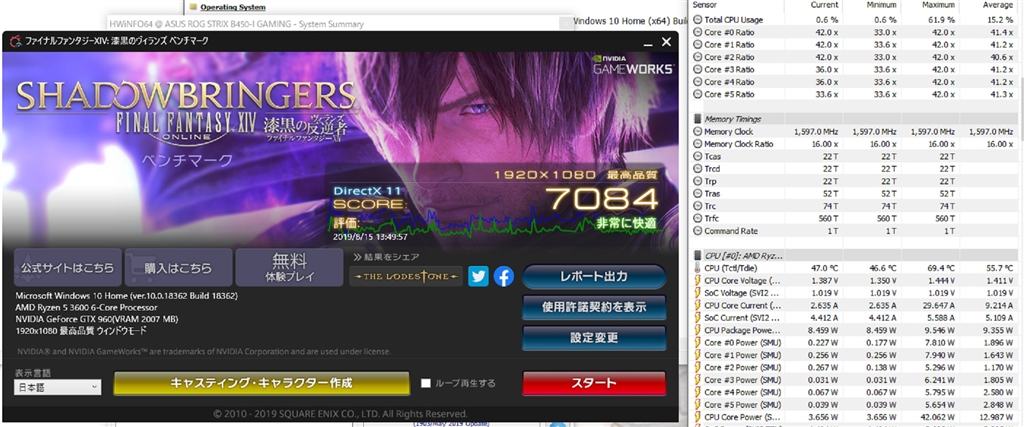1024x427 pixels.
Task: Click the Maximum column header
Action: (x=938, y=5)
